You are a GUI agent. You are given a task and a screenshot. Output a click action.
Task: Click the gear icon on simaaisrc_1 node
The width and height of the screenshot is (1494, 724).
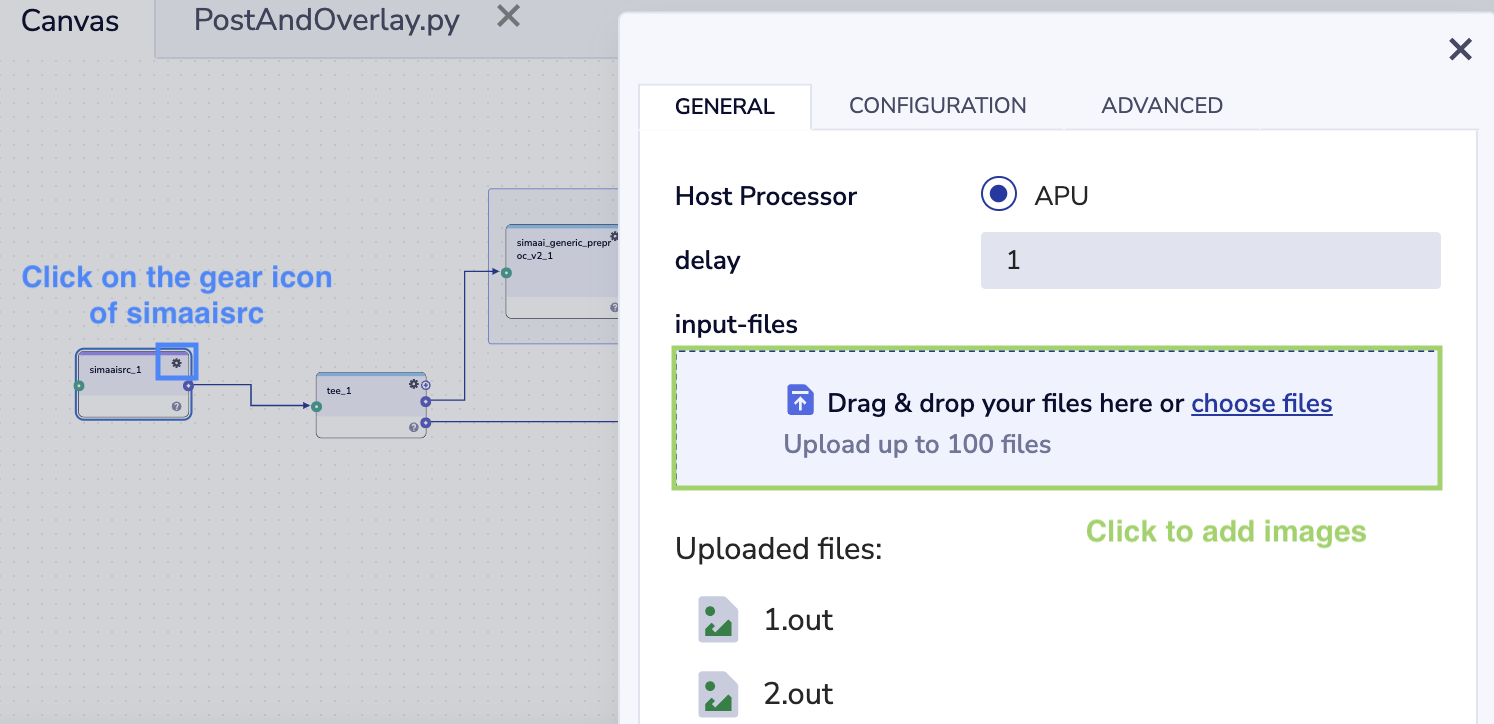177,363
